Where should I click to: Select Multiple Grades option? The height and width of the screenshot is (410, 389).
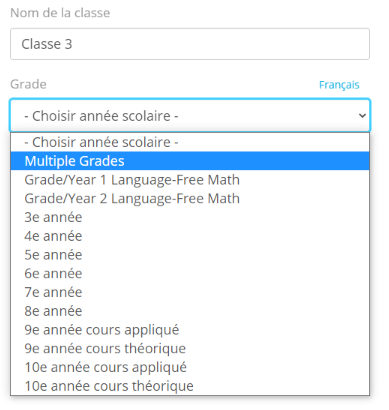[190, 161]
